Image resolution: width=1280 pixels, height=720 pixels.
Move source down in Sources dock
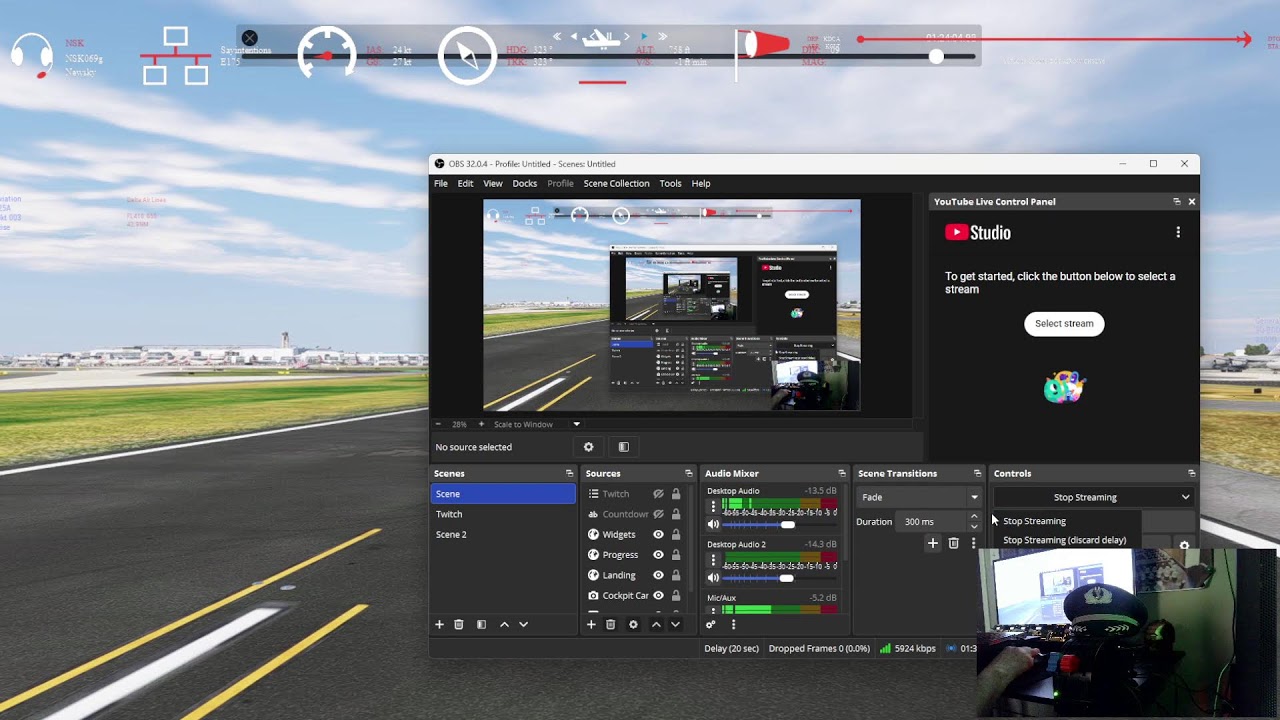(x=675, y=625)
